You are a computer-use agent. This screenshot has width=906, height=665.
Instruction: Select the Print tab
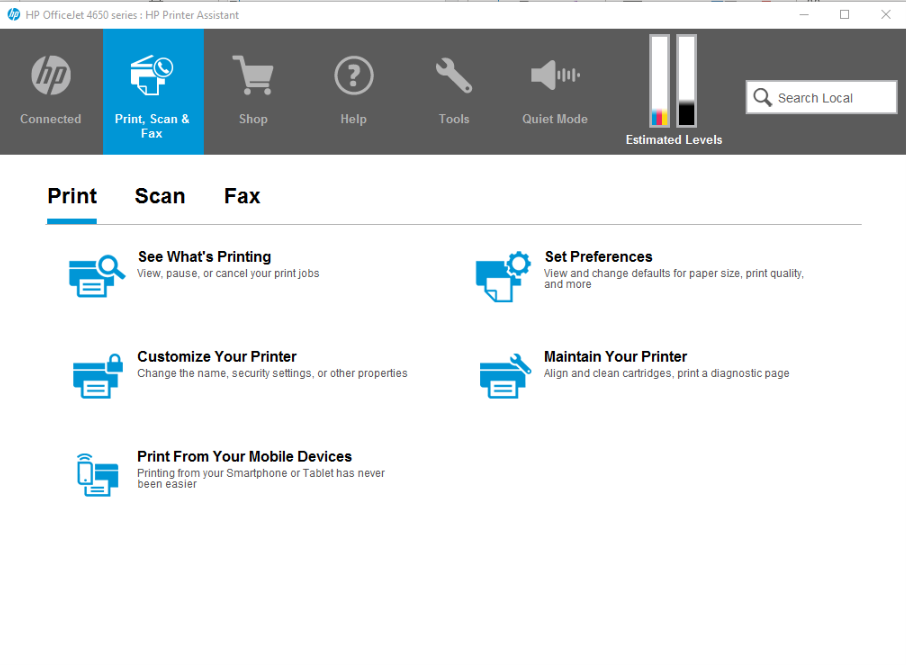[71, 197]
